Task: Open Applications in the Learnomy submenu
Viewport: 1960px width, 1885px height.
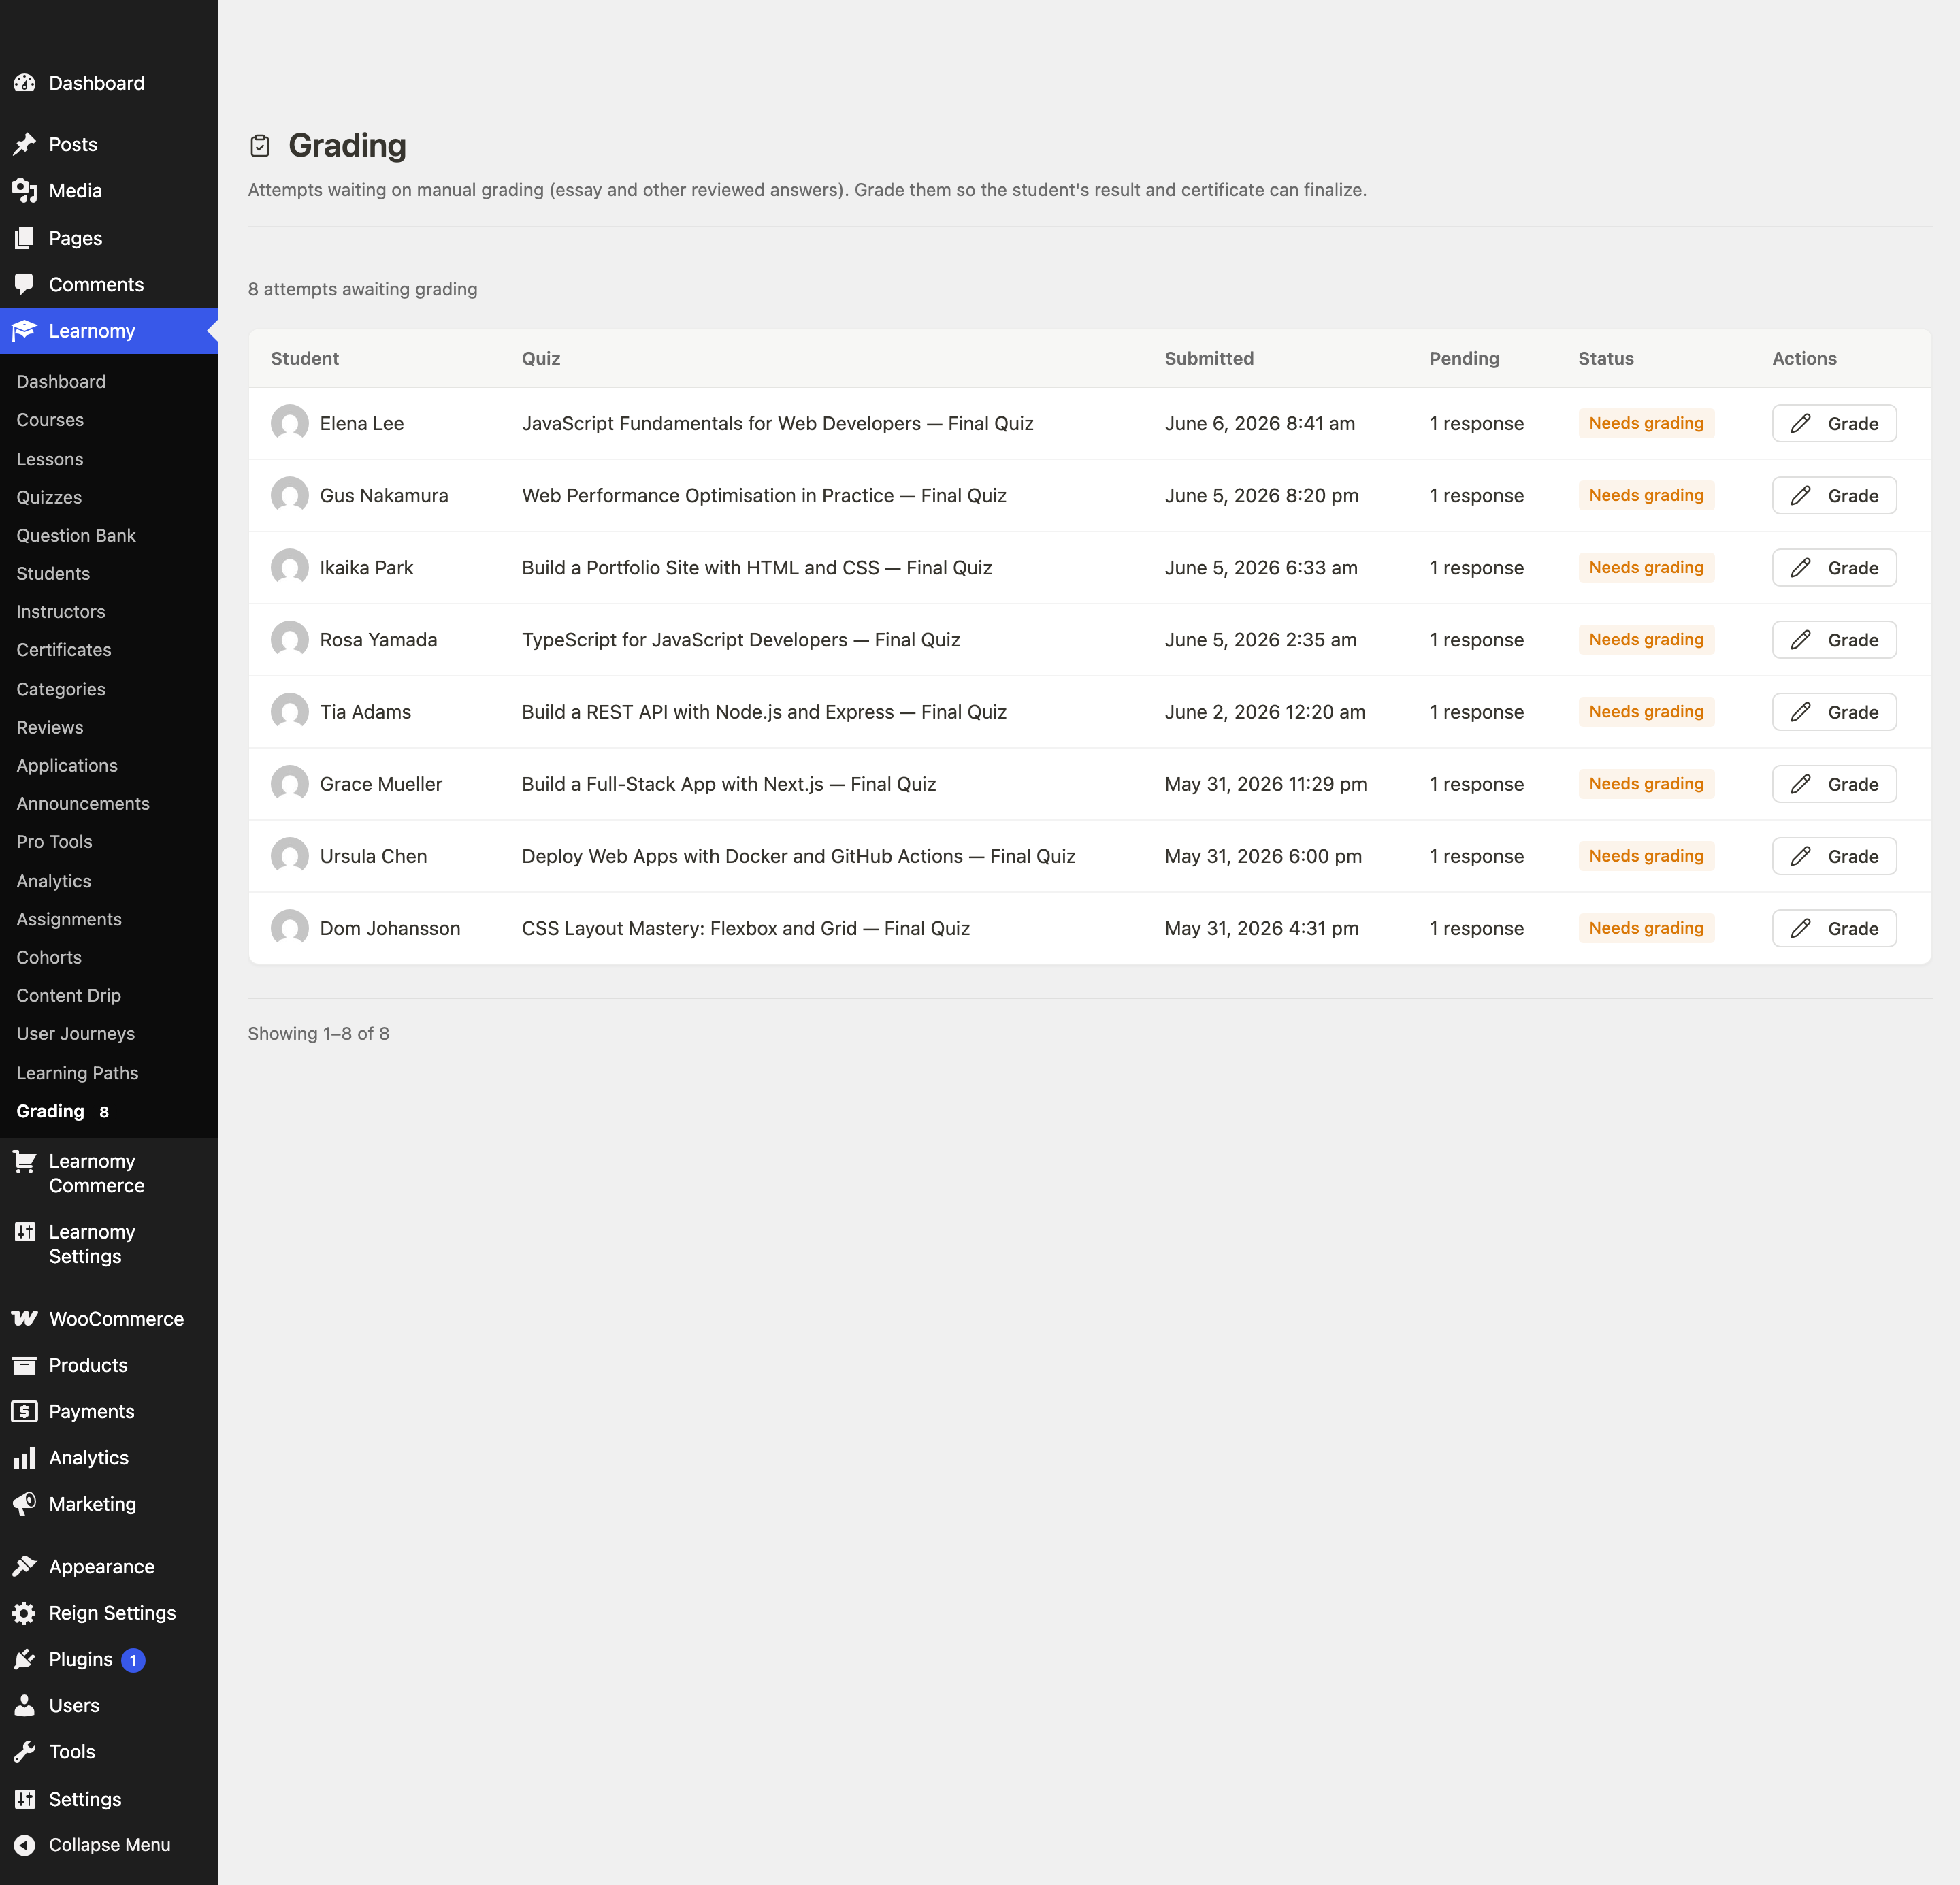Action: pyautogui.click(x=67, y=765)
